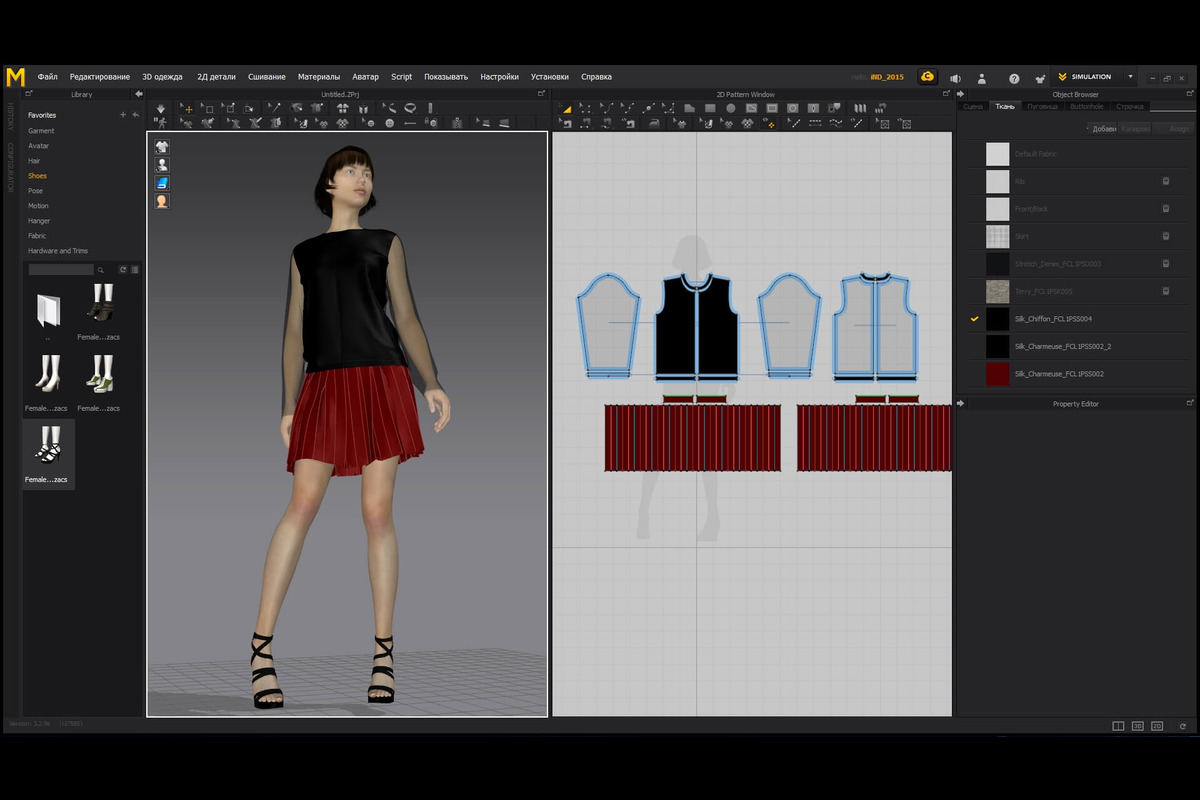Select the dark red Silk_Charmeuse_FCL1PSS002 swatch

point(997,374)
